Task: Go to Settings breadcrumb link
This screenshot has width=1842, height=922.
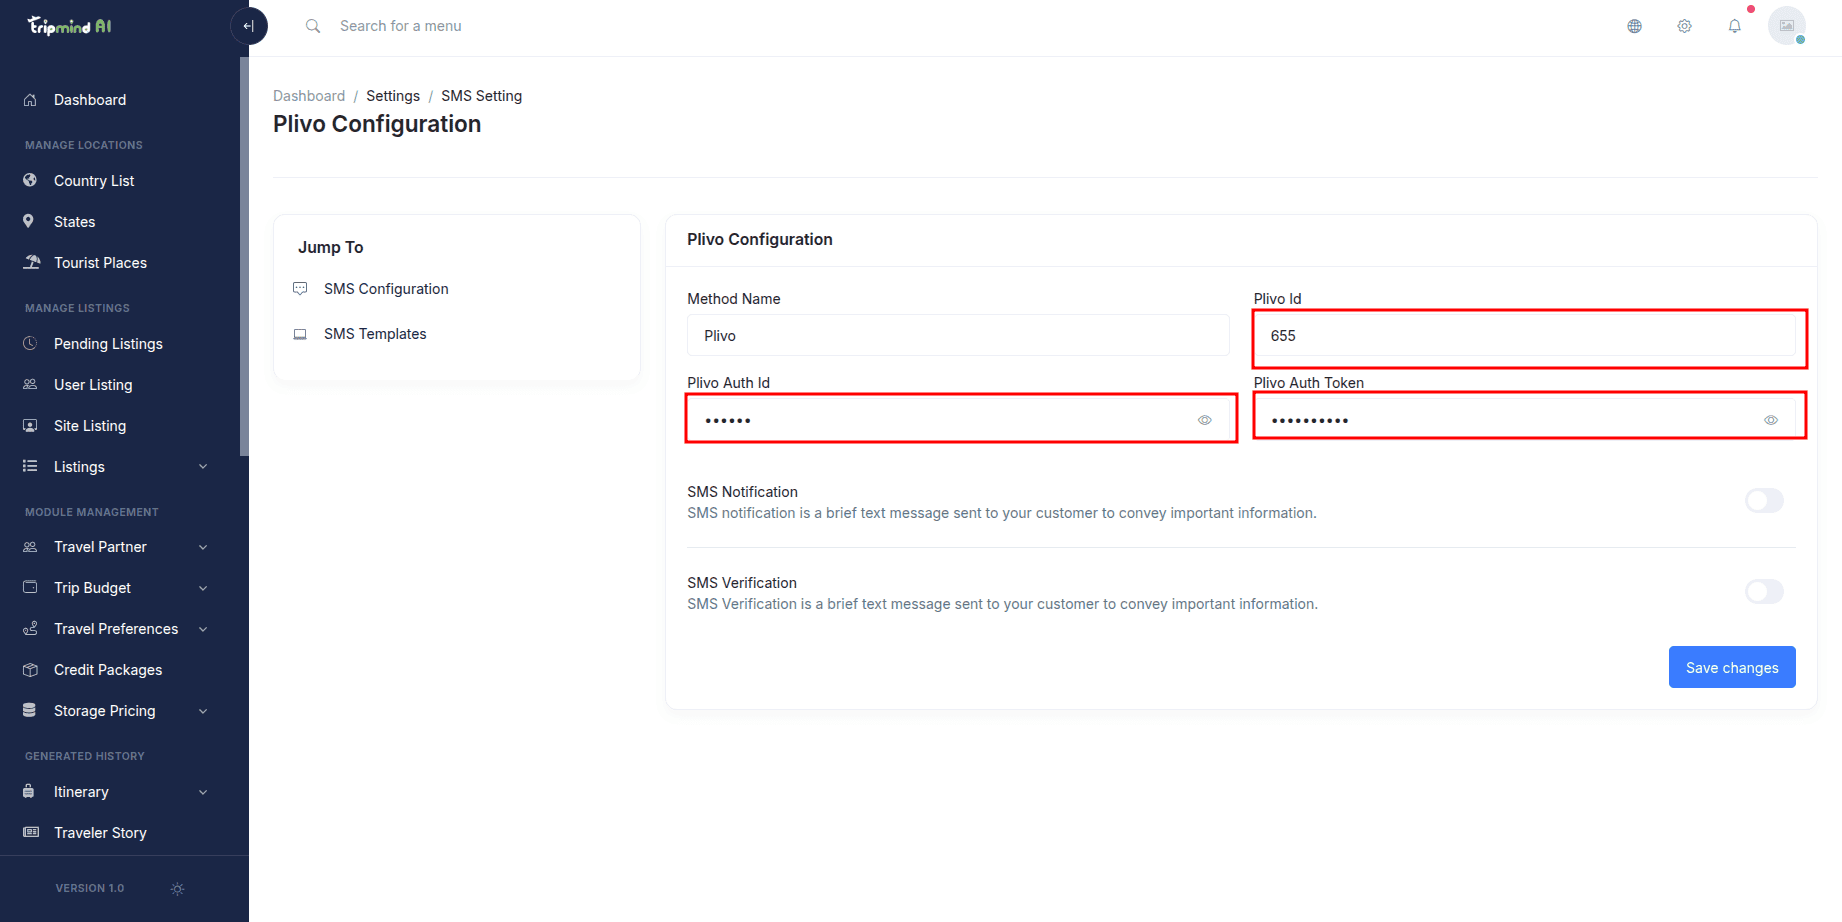Action: click(x=393, y=96)
